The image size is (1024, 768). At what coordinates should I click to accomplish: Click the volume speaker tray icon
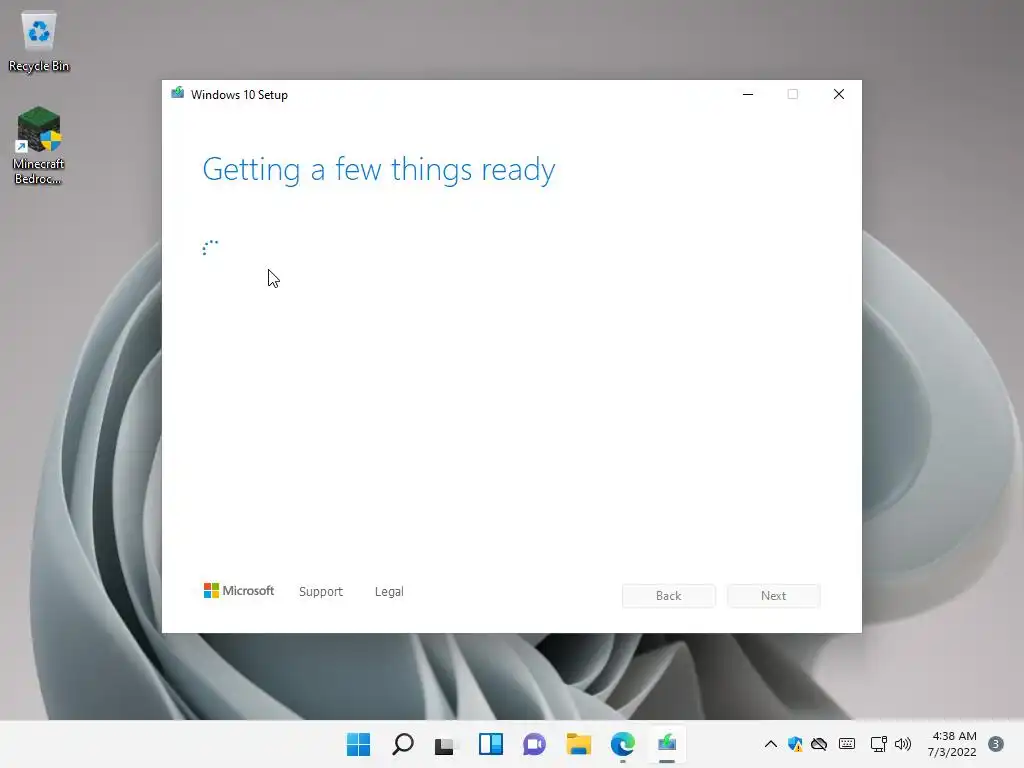click(x=903, y=744)
